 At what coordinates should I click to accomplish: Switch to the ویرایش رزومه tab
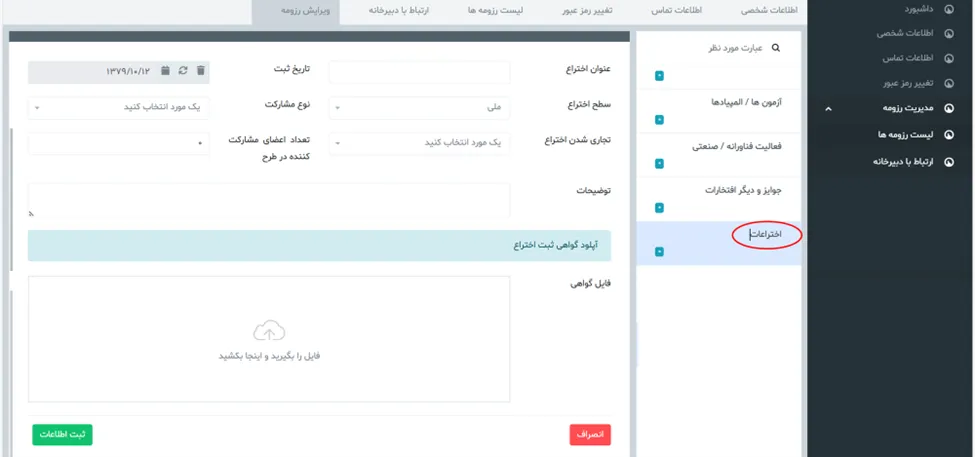coord(296,12)
